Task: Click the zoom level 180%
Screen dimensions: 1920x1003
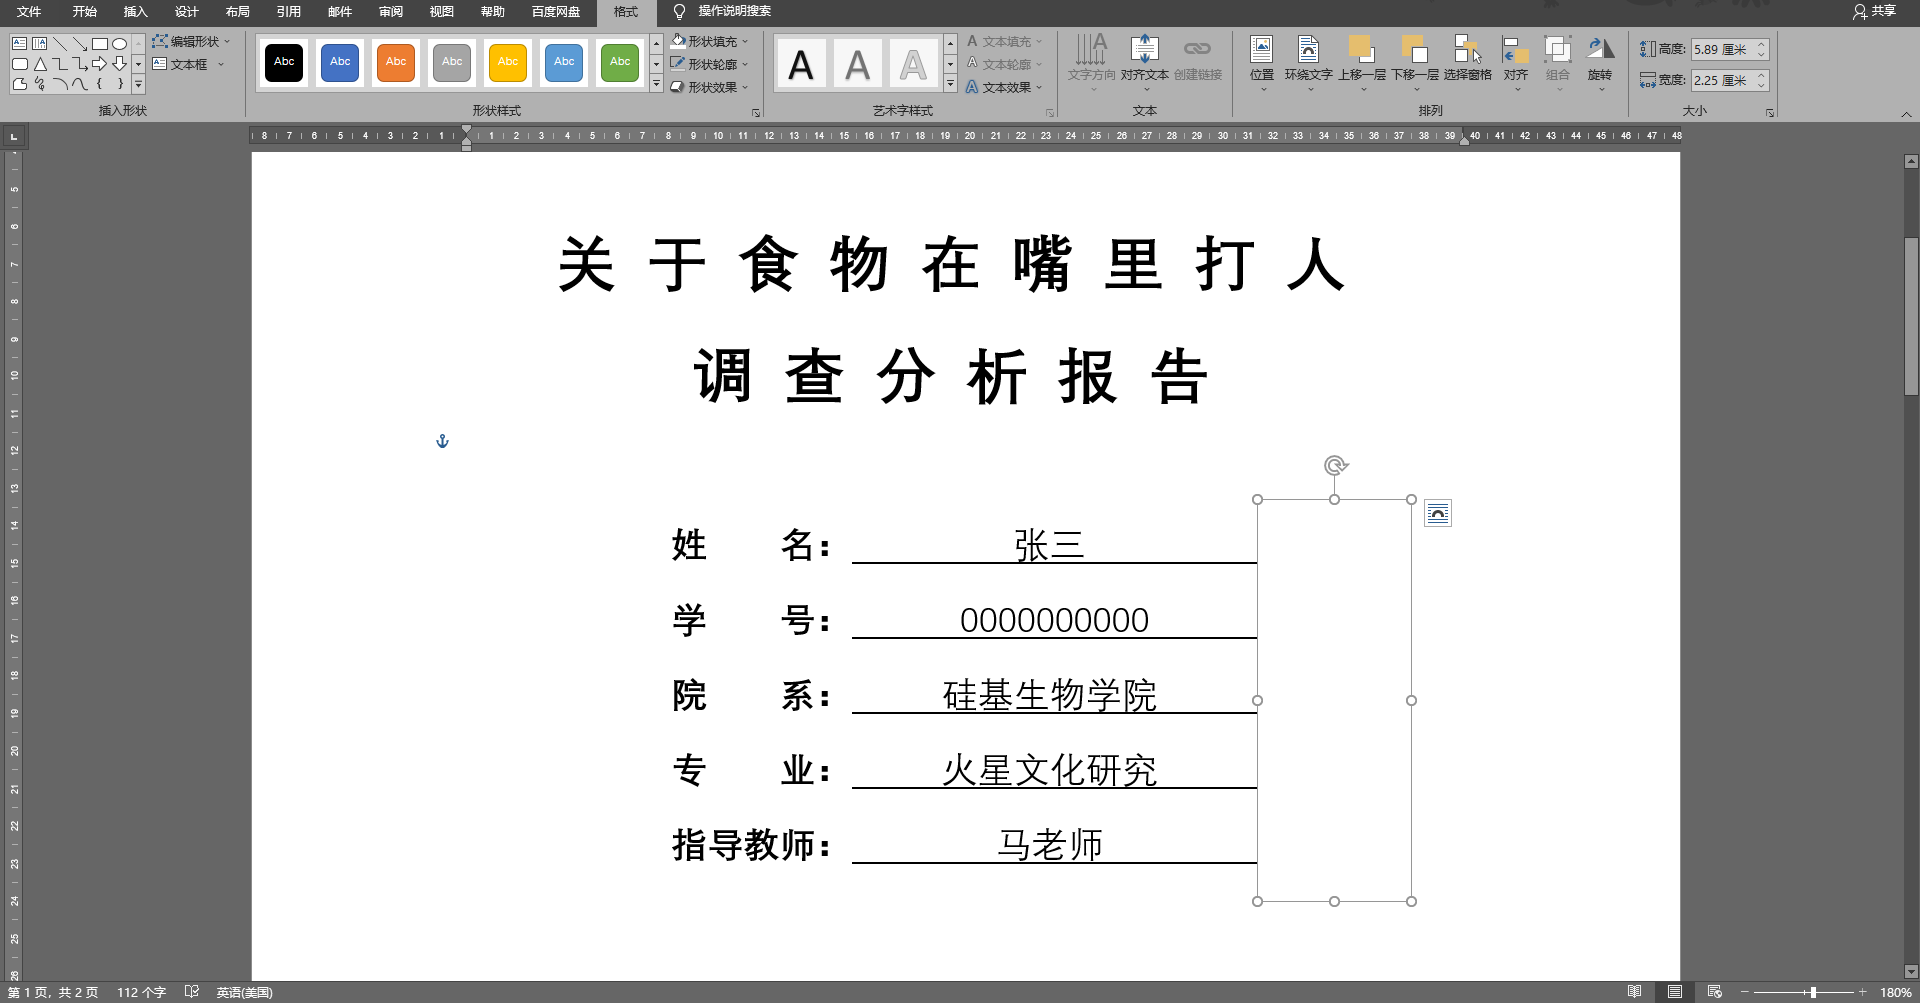Action: (1895, 992)
